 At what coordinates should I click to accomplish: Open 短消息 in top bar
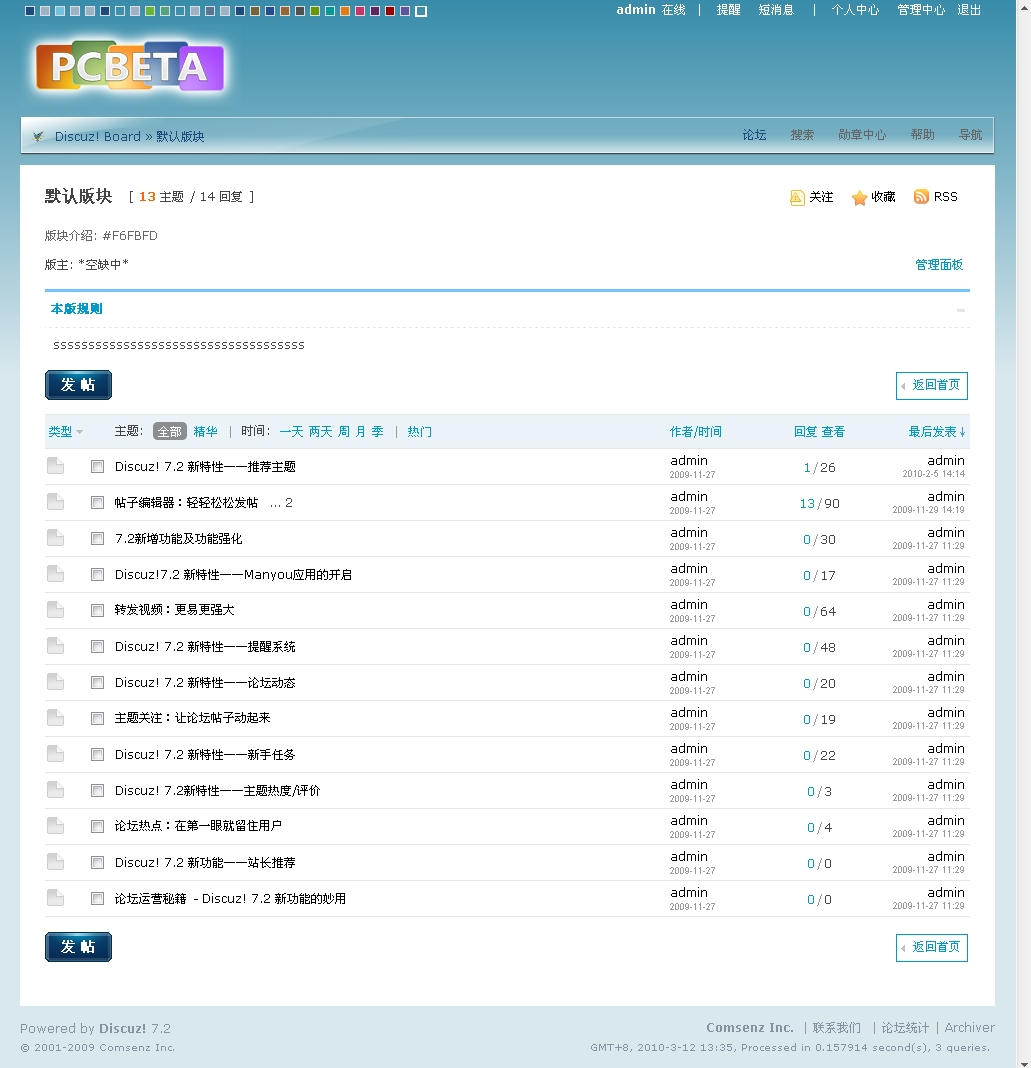tap(776, 10)
